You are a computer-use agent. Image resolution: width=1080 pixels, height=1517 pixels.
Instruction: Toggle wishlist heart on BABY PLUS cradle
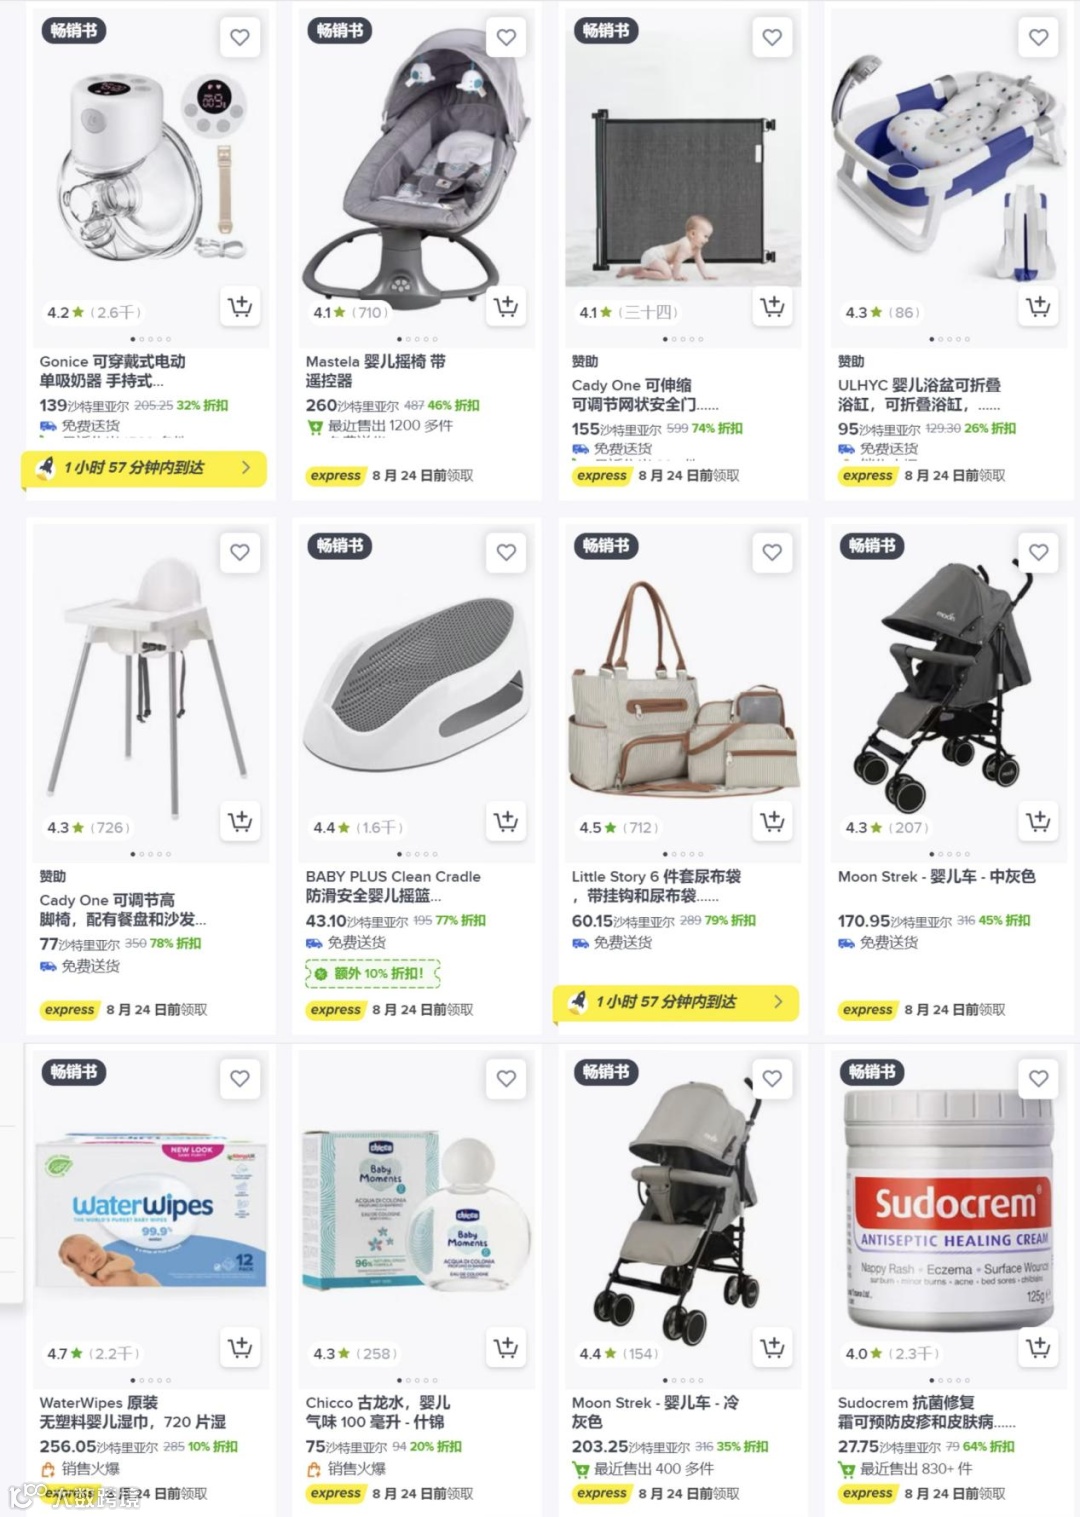coord(506,552)
